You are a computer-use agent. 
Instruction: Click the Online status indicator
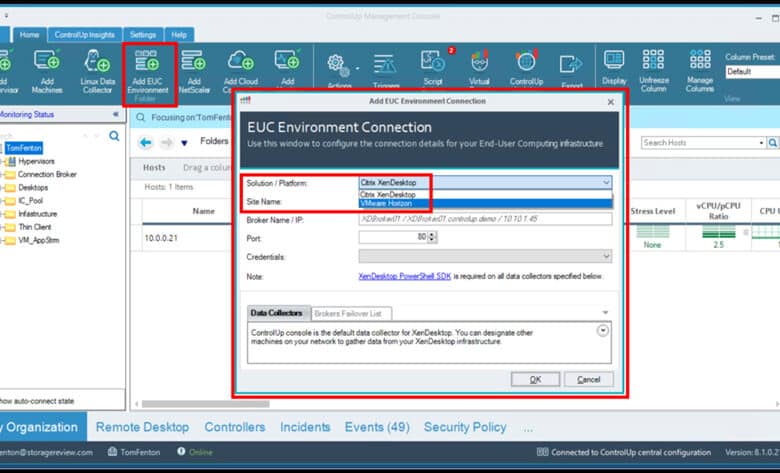[195, 452]
